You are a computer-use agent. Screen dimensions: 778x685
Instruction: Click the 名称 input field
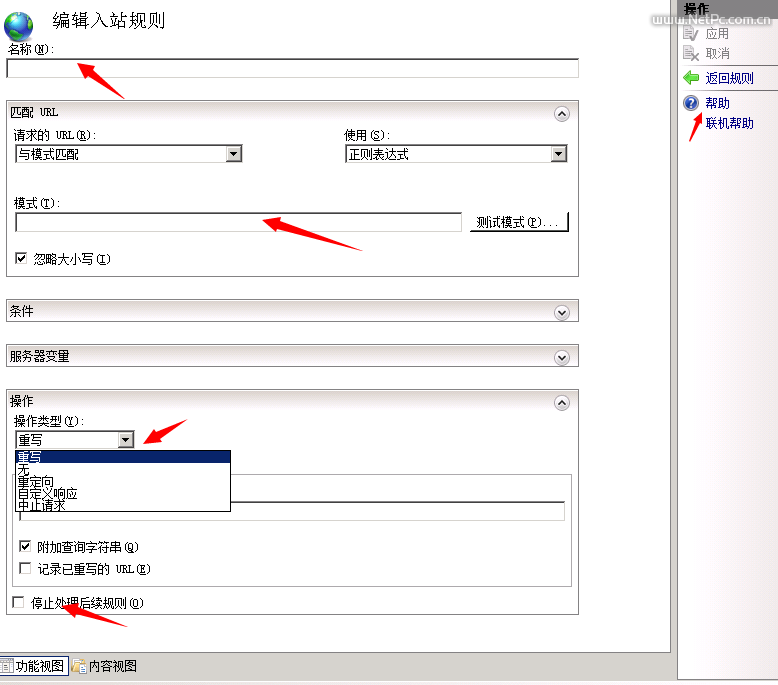pyautogui.click(x=292, y=68)
